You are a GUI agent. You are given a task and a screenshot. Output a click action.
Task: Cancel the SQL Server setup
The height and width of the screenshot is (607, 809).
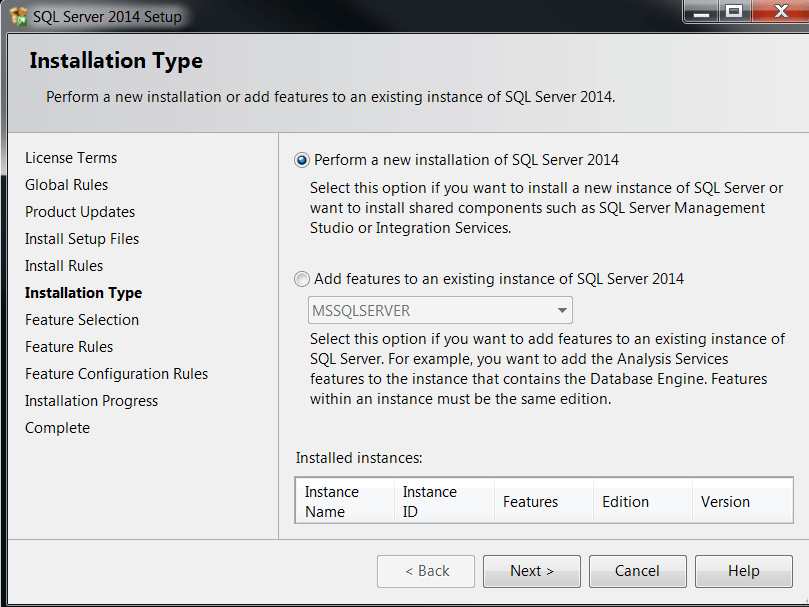pos(638,571)
